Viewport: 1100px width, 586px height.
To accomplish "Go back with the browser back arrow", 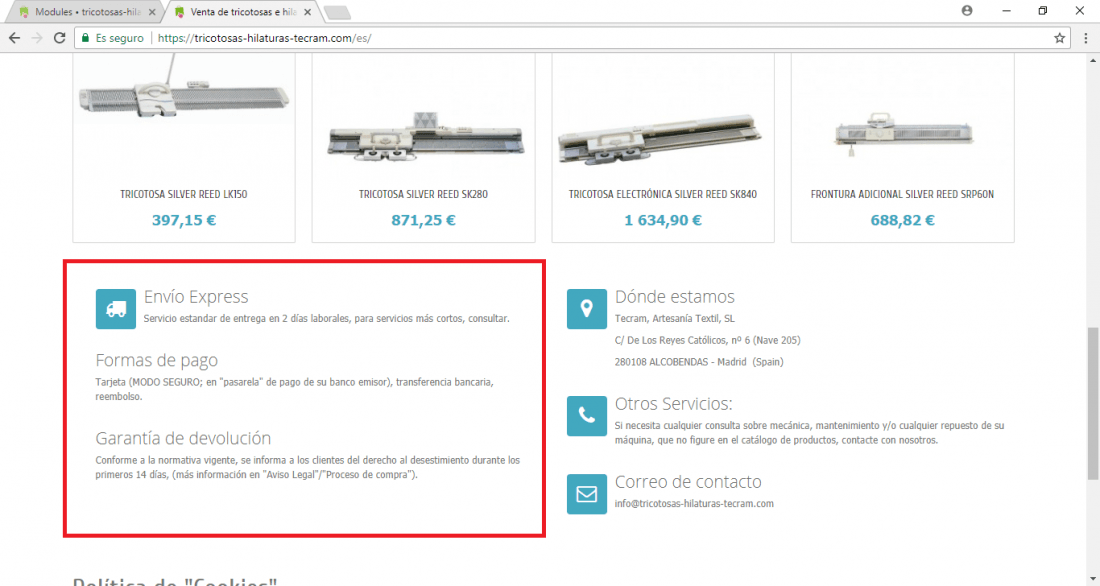I will tap(15, 38).
